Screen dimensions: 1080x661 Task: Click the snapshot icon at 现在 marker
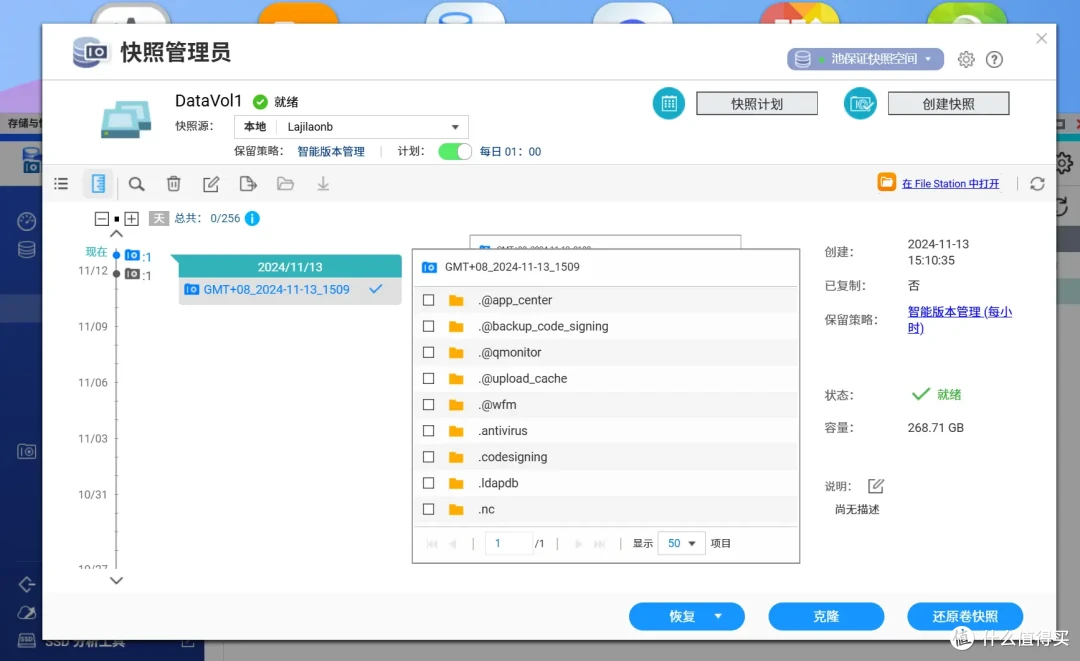(x=132, y=255)
